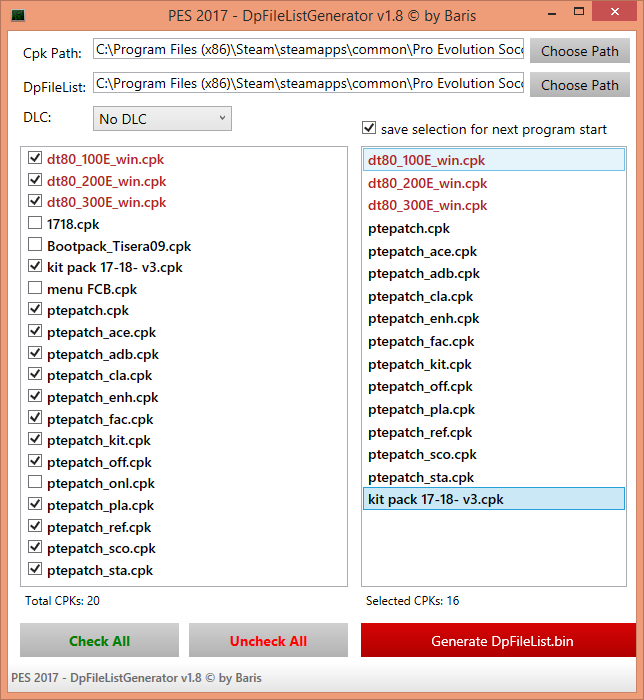The width and height of the screenshot is (644, 700).
Task: Select ptepatch_adb.cpk in right list
Action: click(494, 273)
